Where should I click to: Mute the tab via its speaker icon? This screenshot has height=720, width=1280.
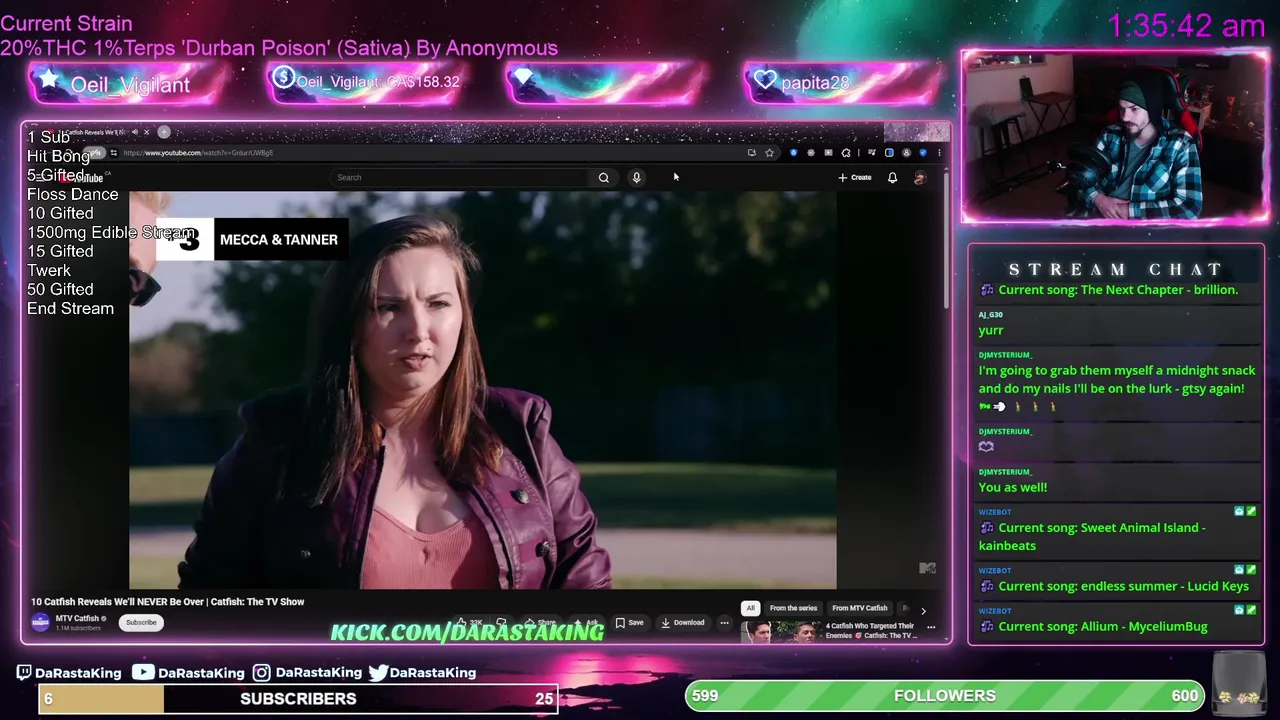point(135,132)
